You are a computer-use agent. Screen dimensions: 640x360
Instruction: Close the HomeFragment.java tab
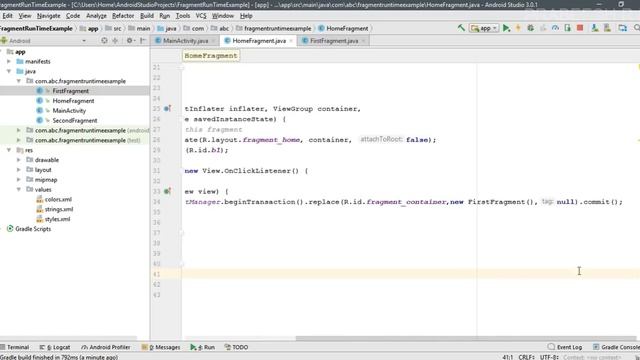click(x=291, y=41)
